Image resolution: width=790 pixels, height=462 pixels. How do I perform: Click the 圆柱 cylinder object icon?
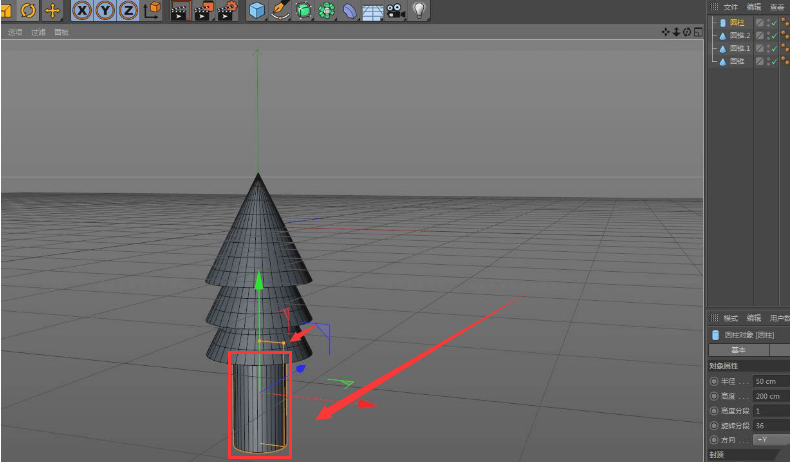pos(723,23)
